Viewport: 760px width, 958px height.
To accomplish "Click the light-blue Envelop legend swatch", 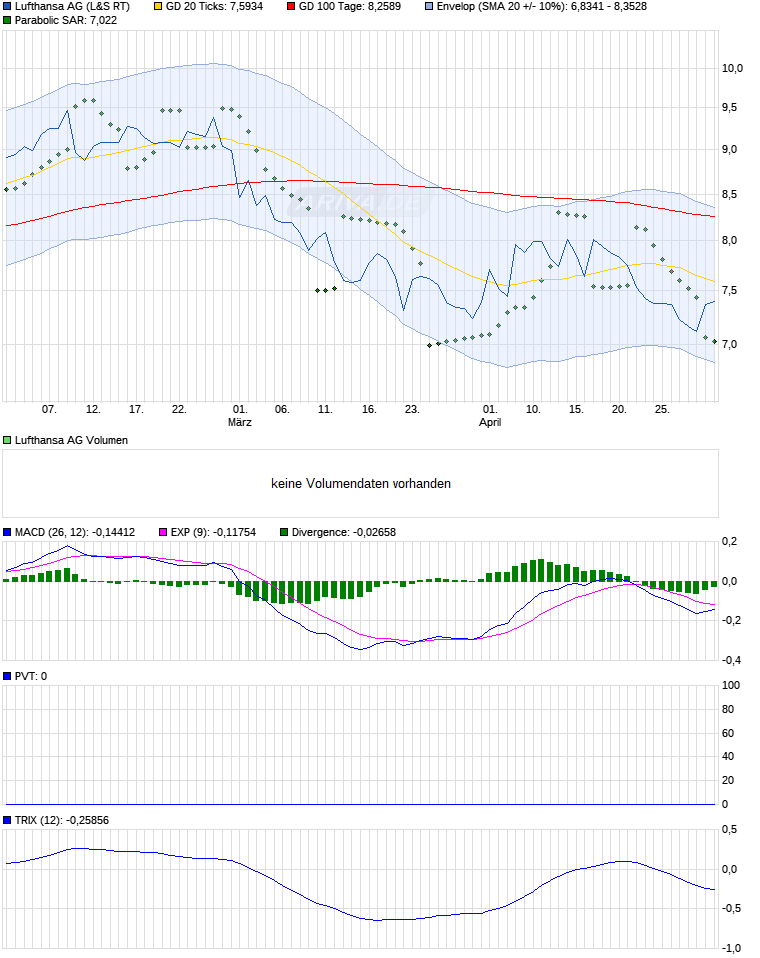I will click(429, 7).
